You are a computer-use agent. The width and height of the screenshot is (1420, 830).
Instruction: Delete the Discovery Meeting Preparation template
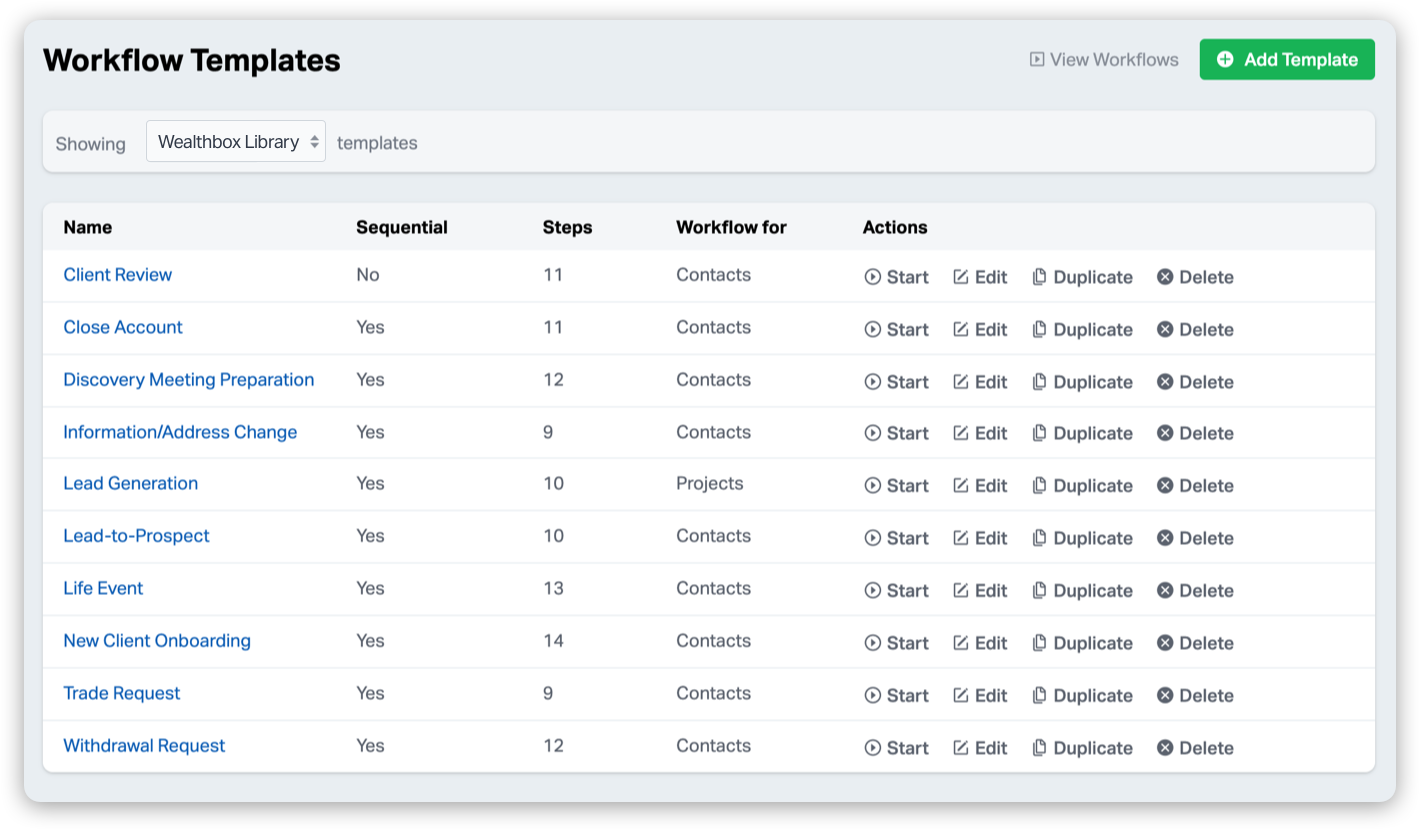pyautogui.click(x=1195, y=382)
